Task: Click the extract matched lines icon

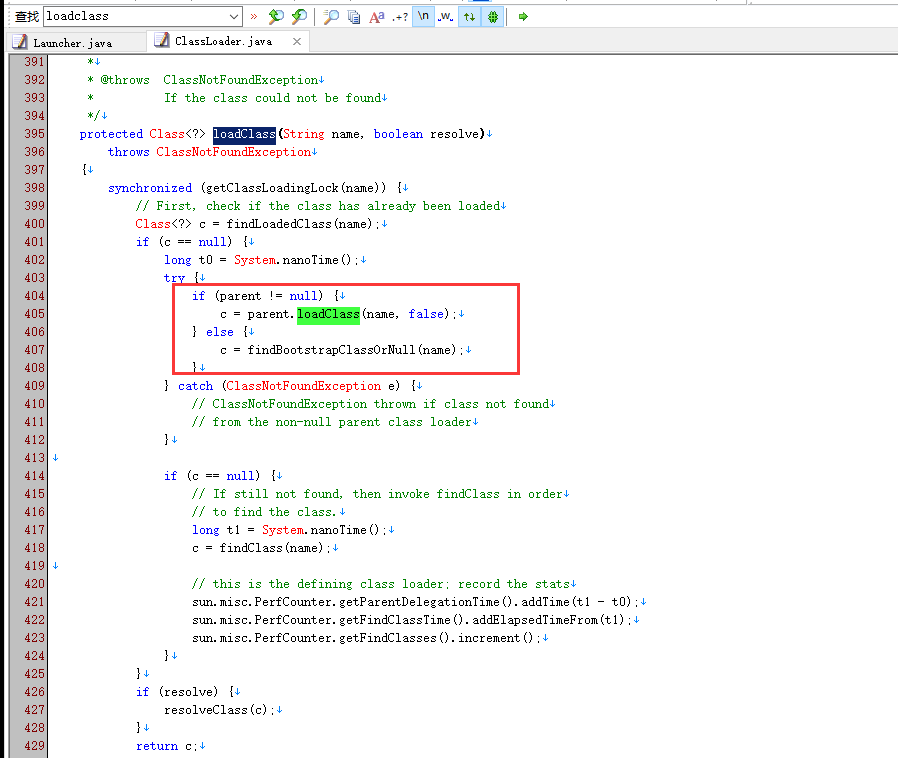Action: [x=353, y=16]
